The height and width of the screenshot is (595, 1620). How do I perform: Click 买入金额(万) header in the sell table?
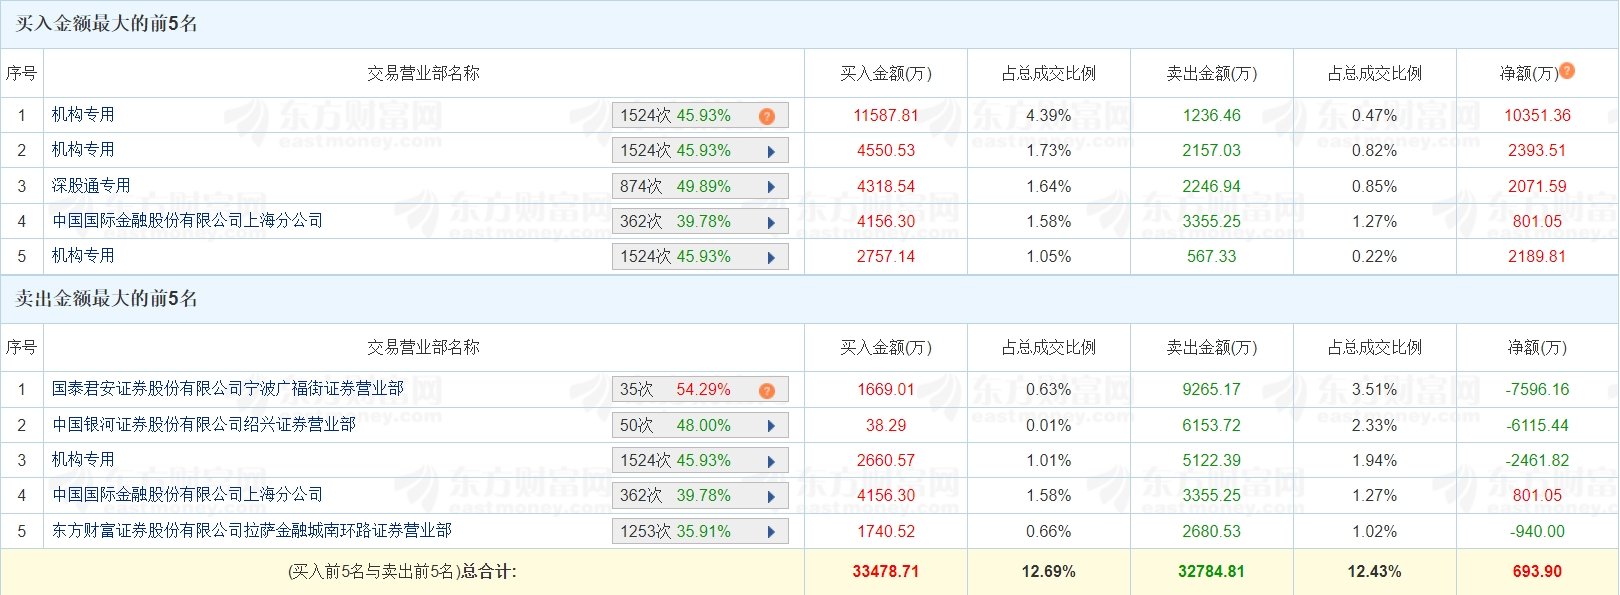pyautogui.click(x=885, y=348)
